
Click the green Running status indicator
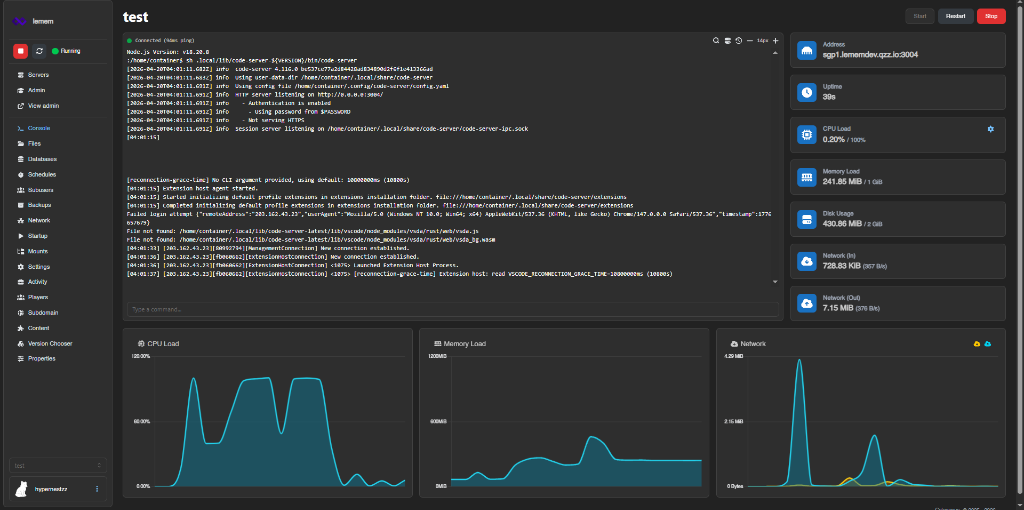pyautogui.click(x=66, y=51)
